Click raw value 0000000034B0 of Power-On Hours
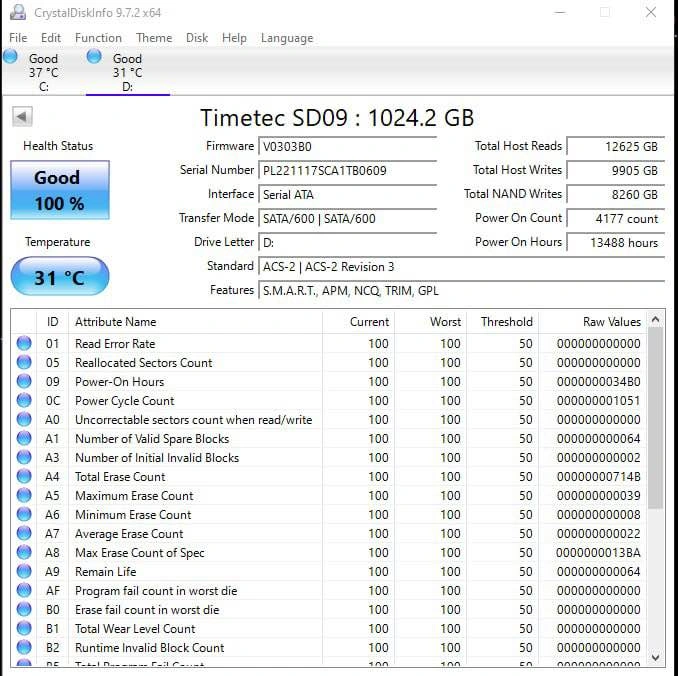This screenshot has width=678, height=676. [x=599, y=382]
